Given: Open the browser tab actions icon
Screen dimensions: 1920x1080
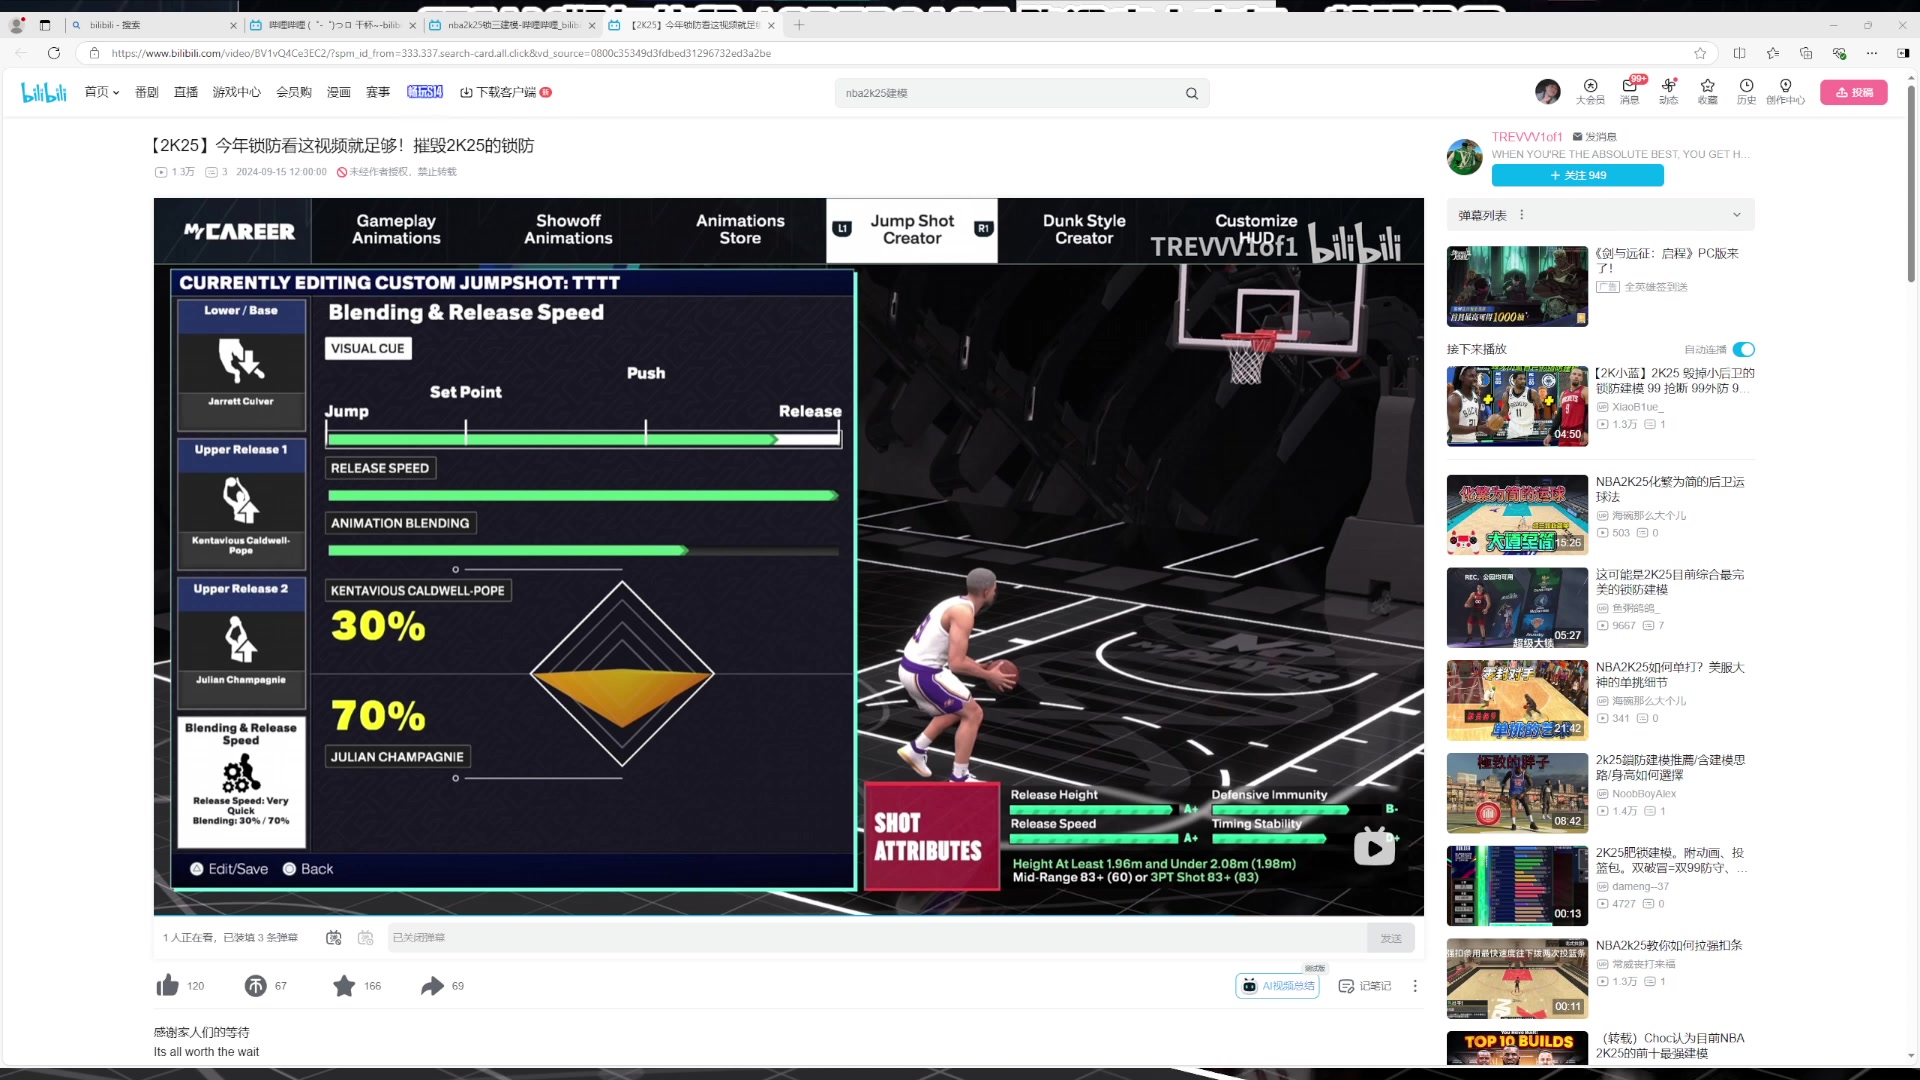Looking at the screenshot, I should click(x=45, y=25).
